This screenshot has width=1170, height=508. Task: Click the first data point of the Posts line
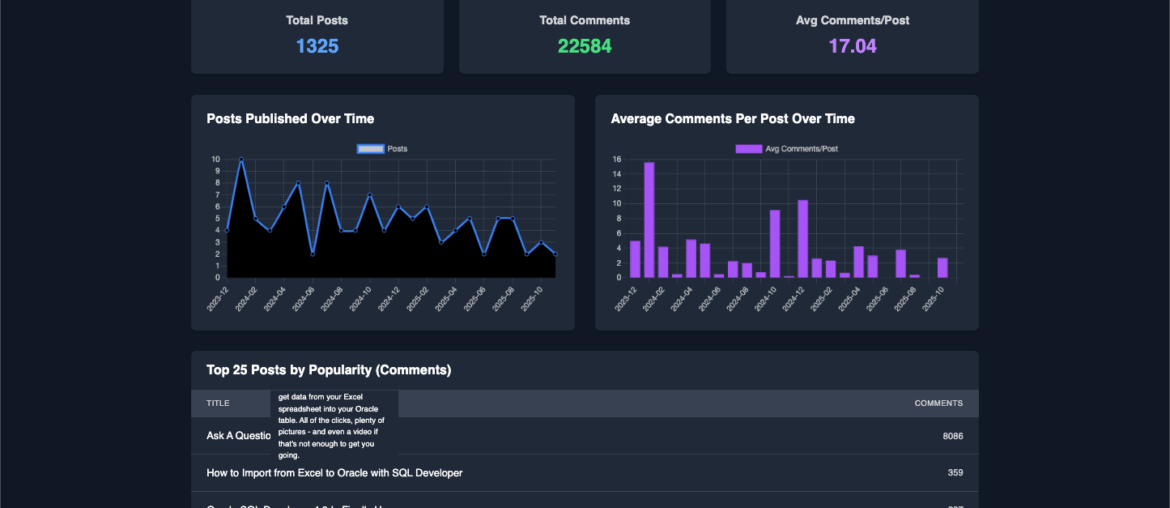(x=228, y=230)
